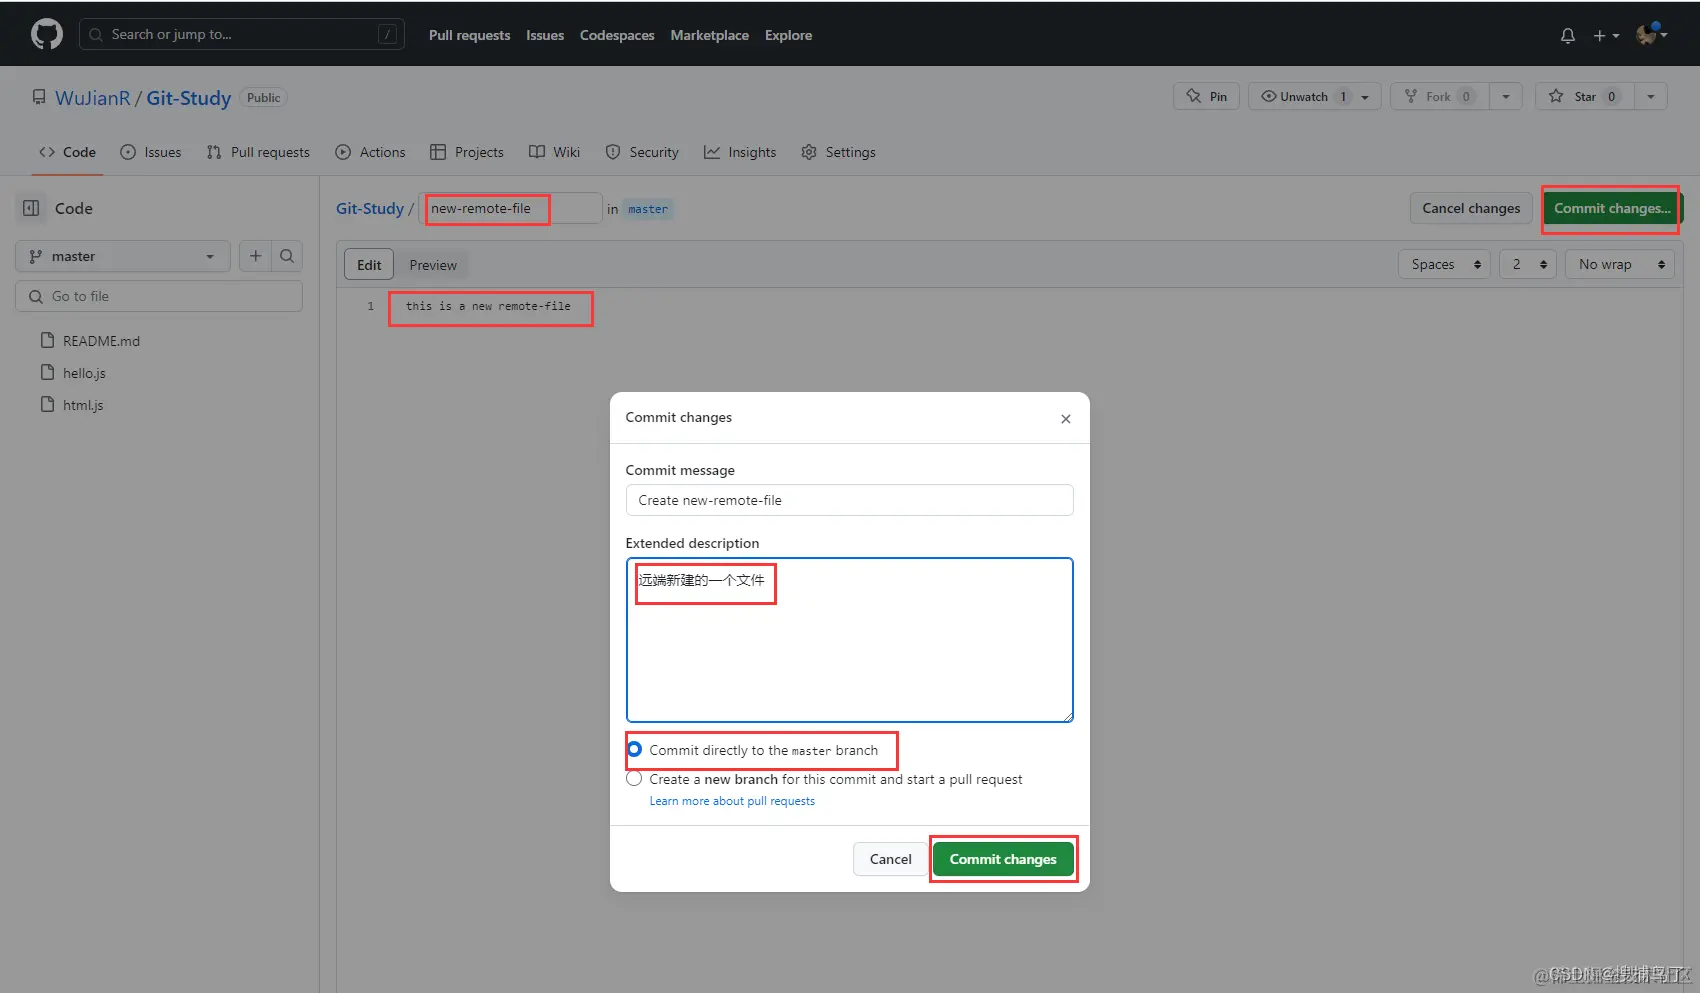Image resolution: width=1700 pixels, height=993 pixels.
Task: Select Commit directly to master branch
Action: [635, 749]
